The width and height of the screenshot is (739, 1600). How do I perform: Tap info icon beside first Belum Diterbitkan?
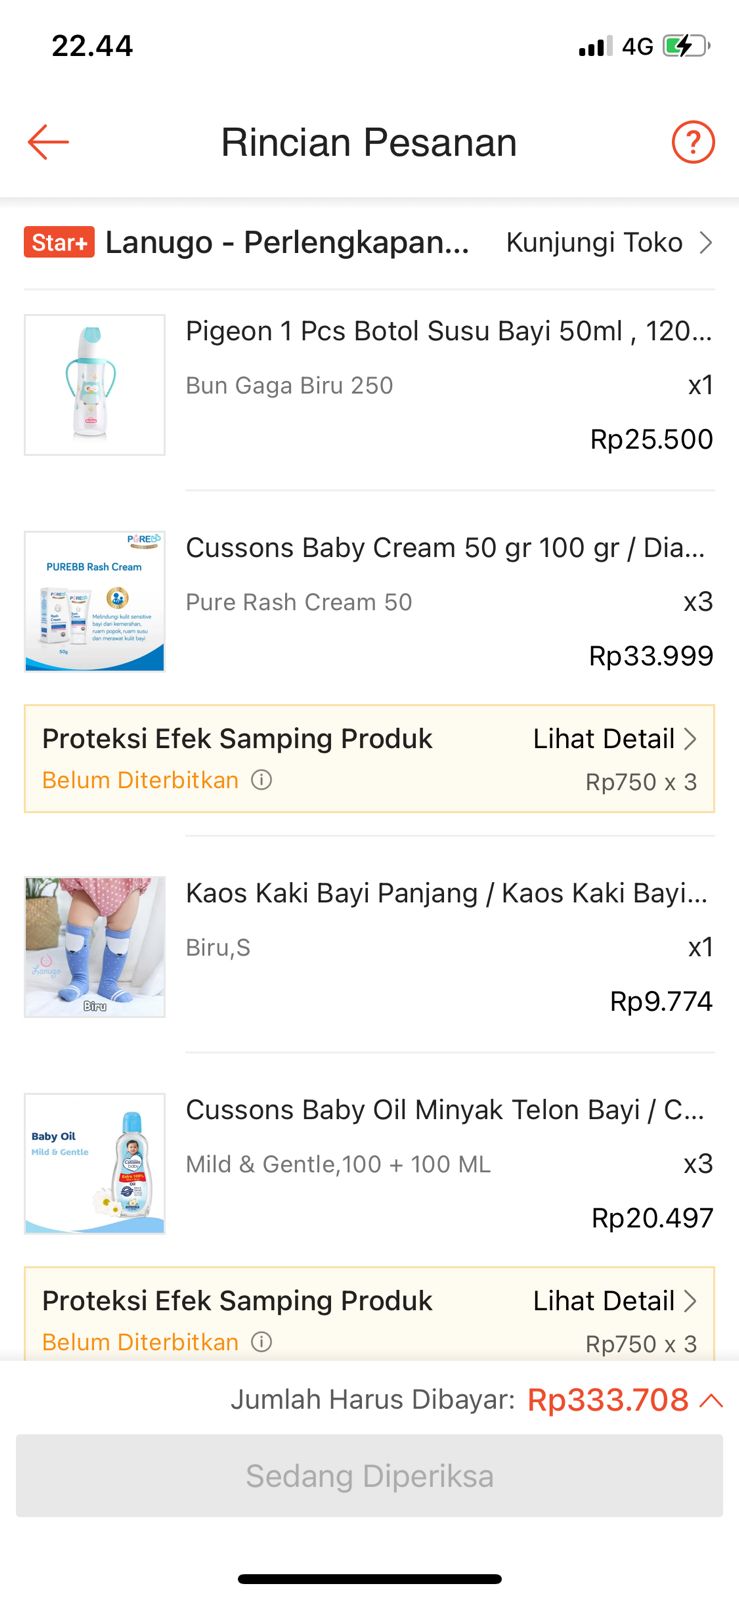[x=261, y=780]
